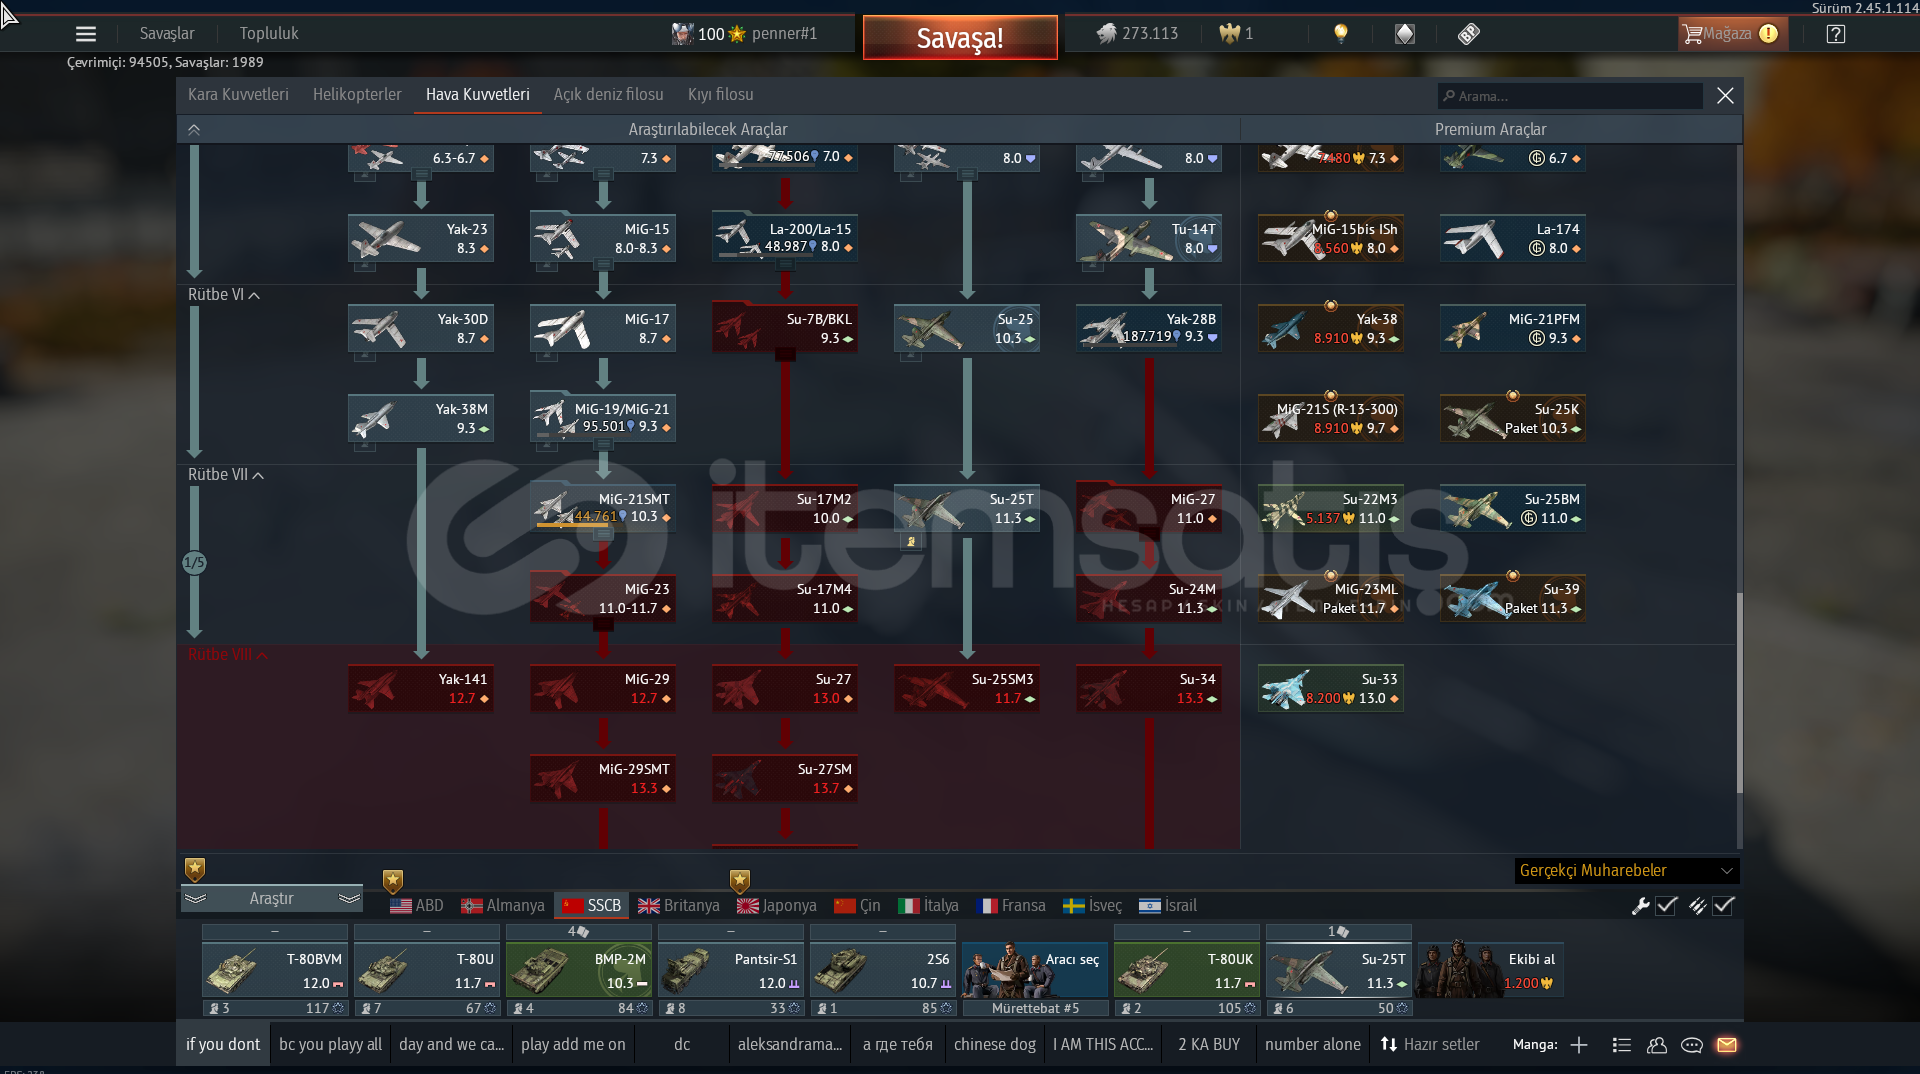Click the Silver Lions balance 273.113
Image resolution: width=1920 pixels, height=1074 pixels.
pyautogui.click(x=1138, y=34)
